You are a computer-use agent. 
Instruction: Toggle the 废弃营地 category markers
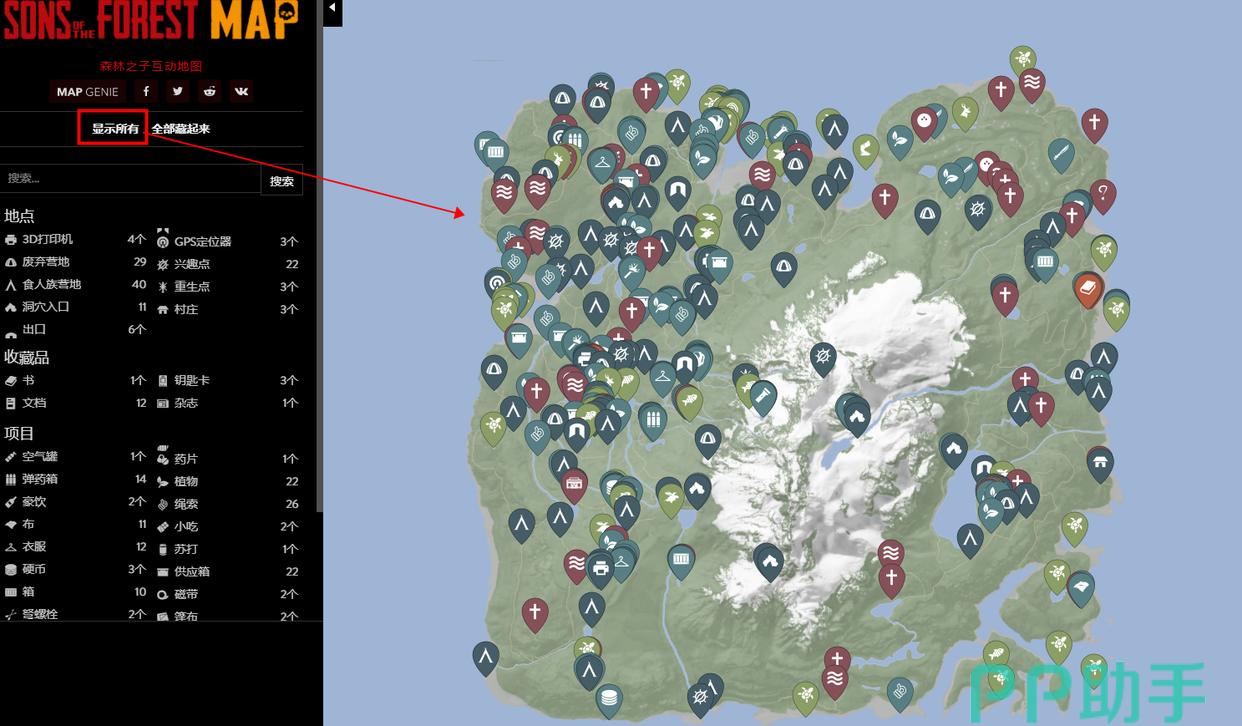click(45, 262)
